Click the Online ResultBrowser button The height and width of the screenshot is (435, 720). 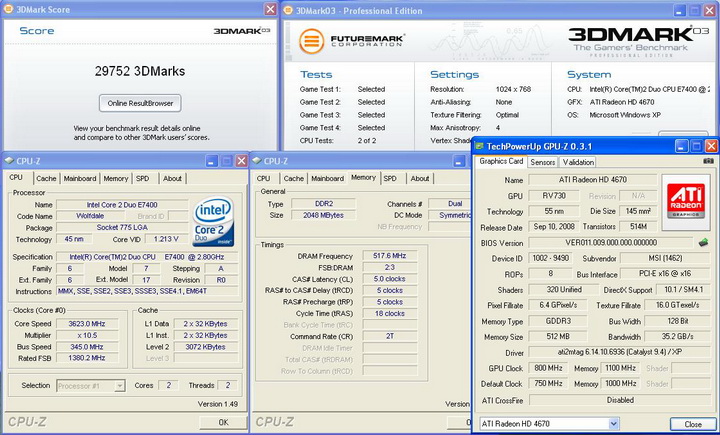pos(140,103)
